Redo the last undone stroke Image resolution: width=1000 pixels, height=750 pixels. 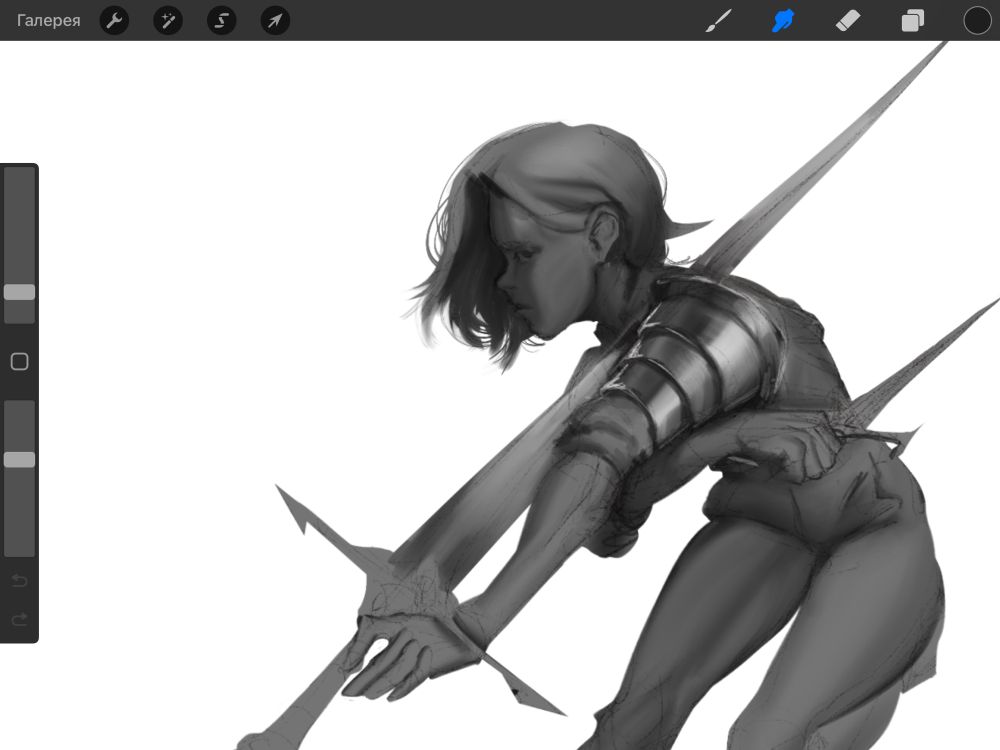tap(20, 619)
